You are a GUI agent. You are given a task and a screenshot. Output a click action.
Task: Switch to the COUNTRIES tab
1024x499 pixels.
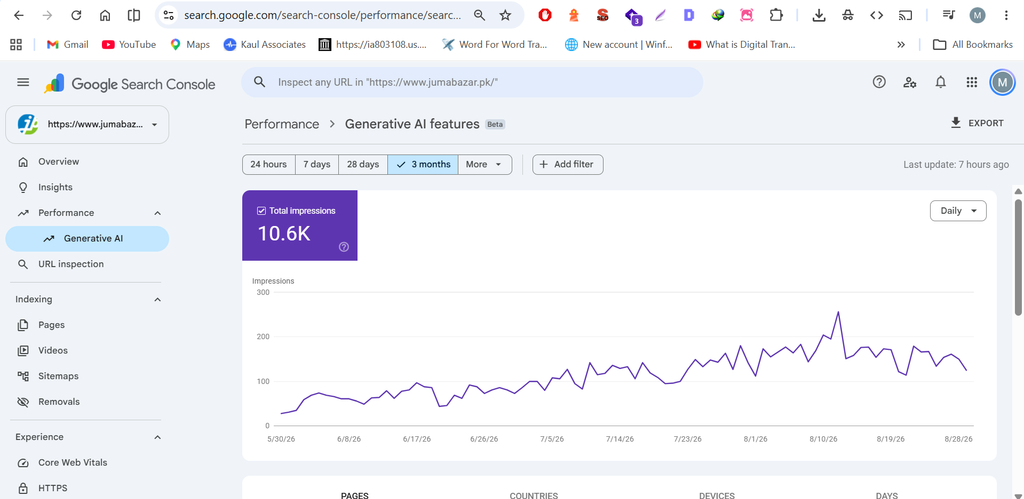[534, 495]
